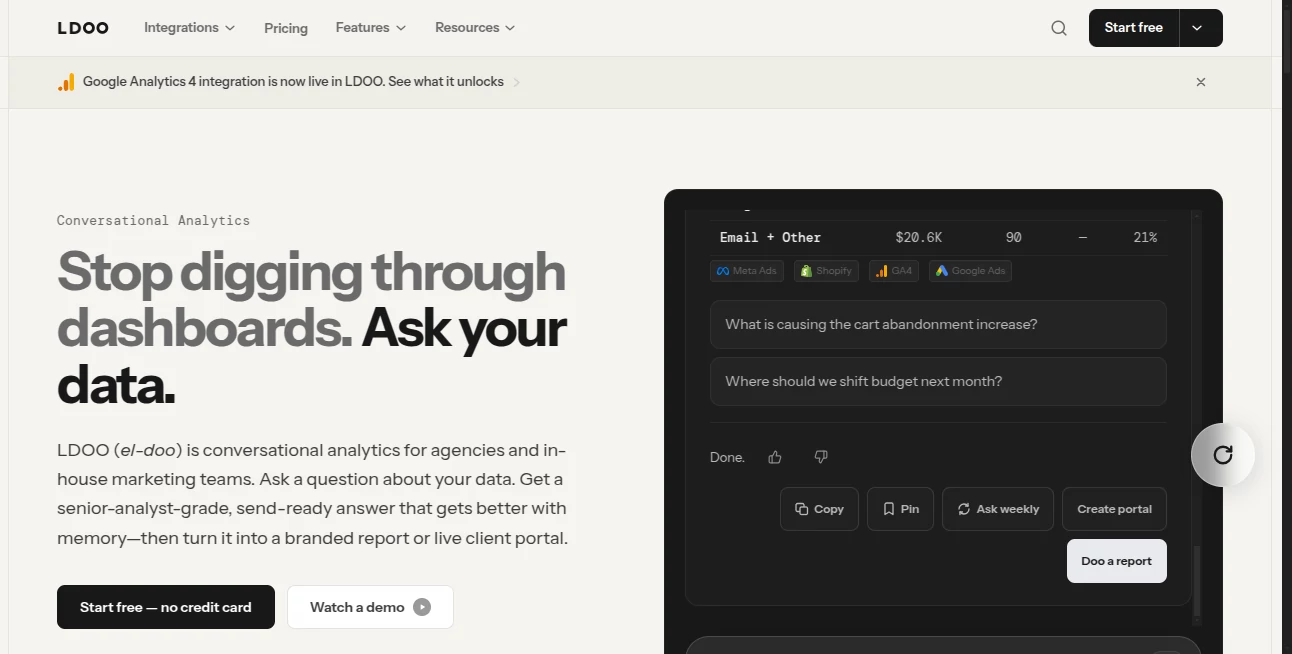1292x654 pixels.
Task: Click the Doo a report button
Action: point(1116,561)
